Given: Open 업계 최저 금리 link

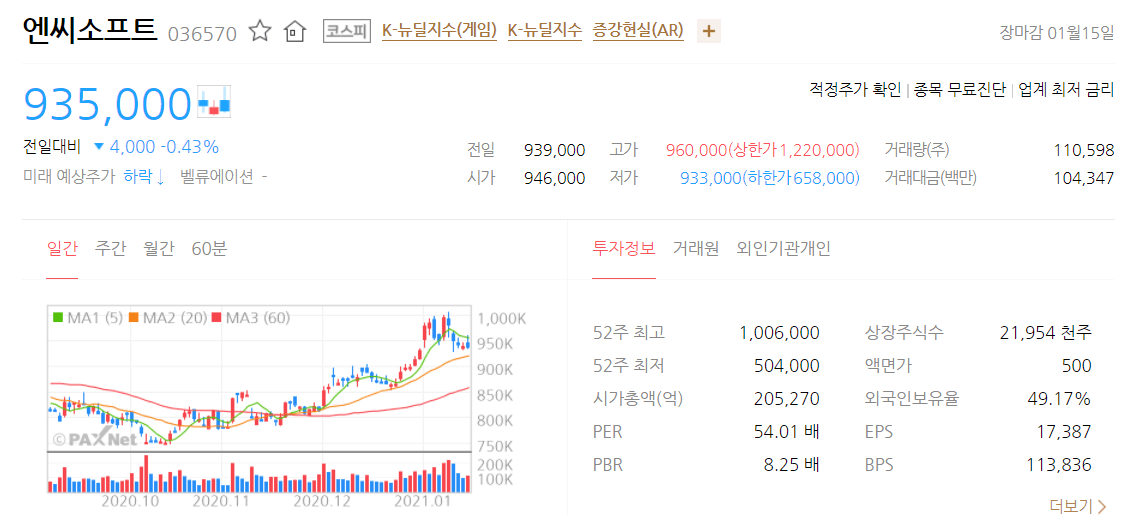Looking at the screenshot, I should pos(1066,90).
